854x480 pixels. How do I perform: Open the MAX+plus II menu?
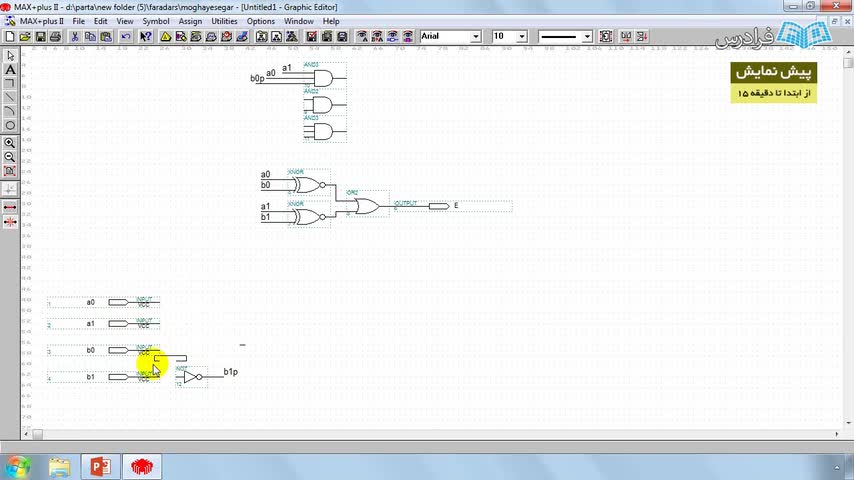coord(41,21)
